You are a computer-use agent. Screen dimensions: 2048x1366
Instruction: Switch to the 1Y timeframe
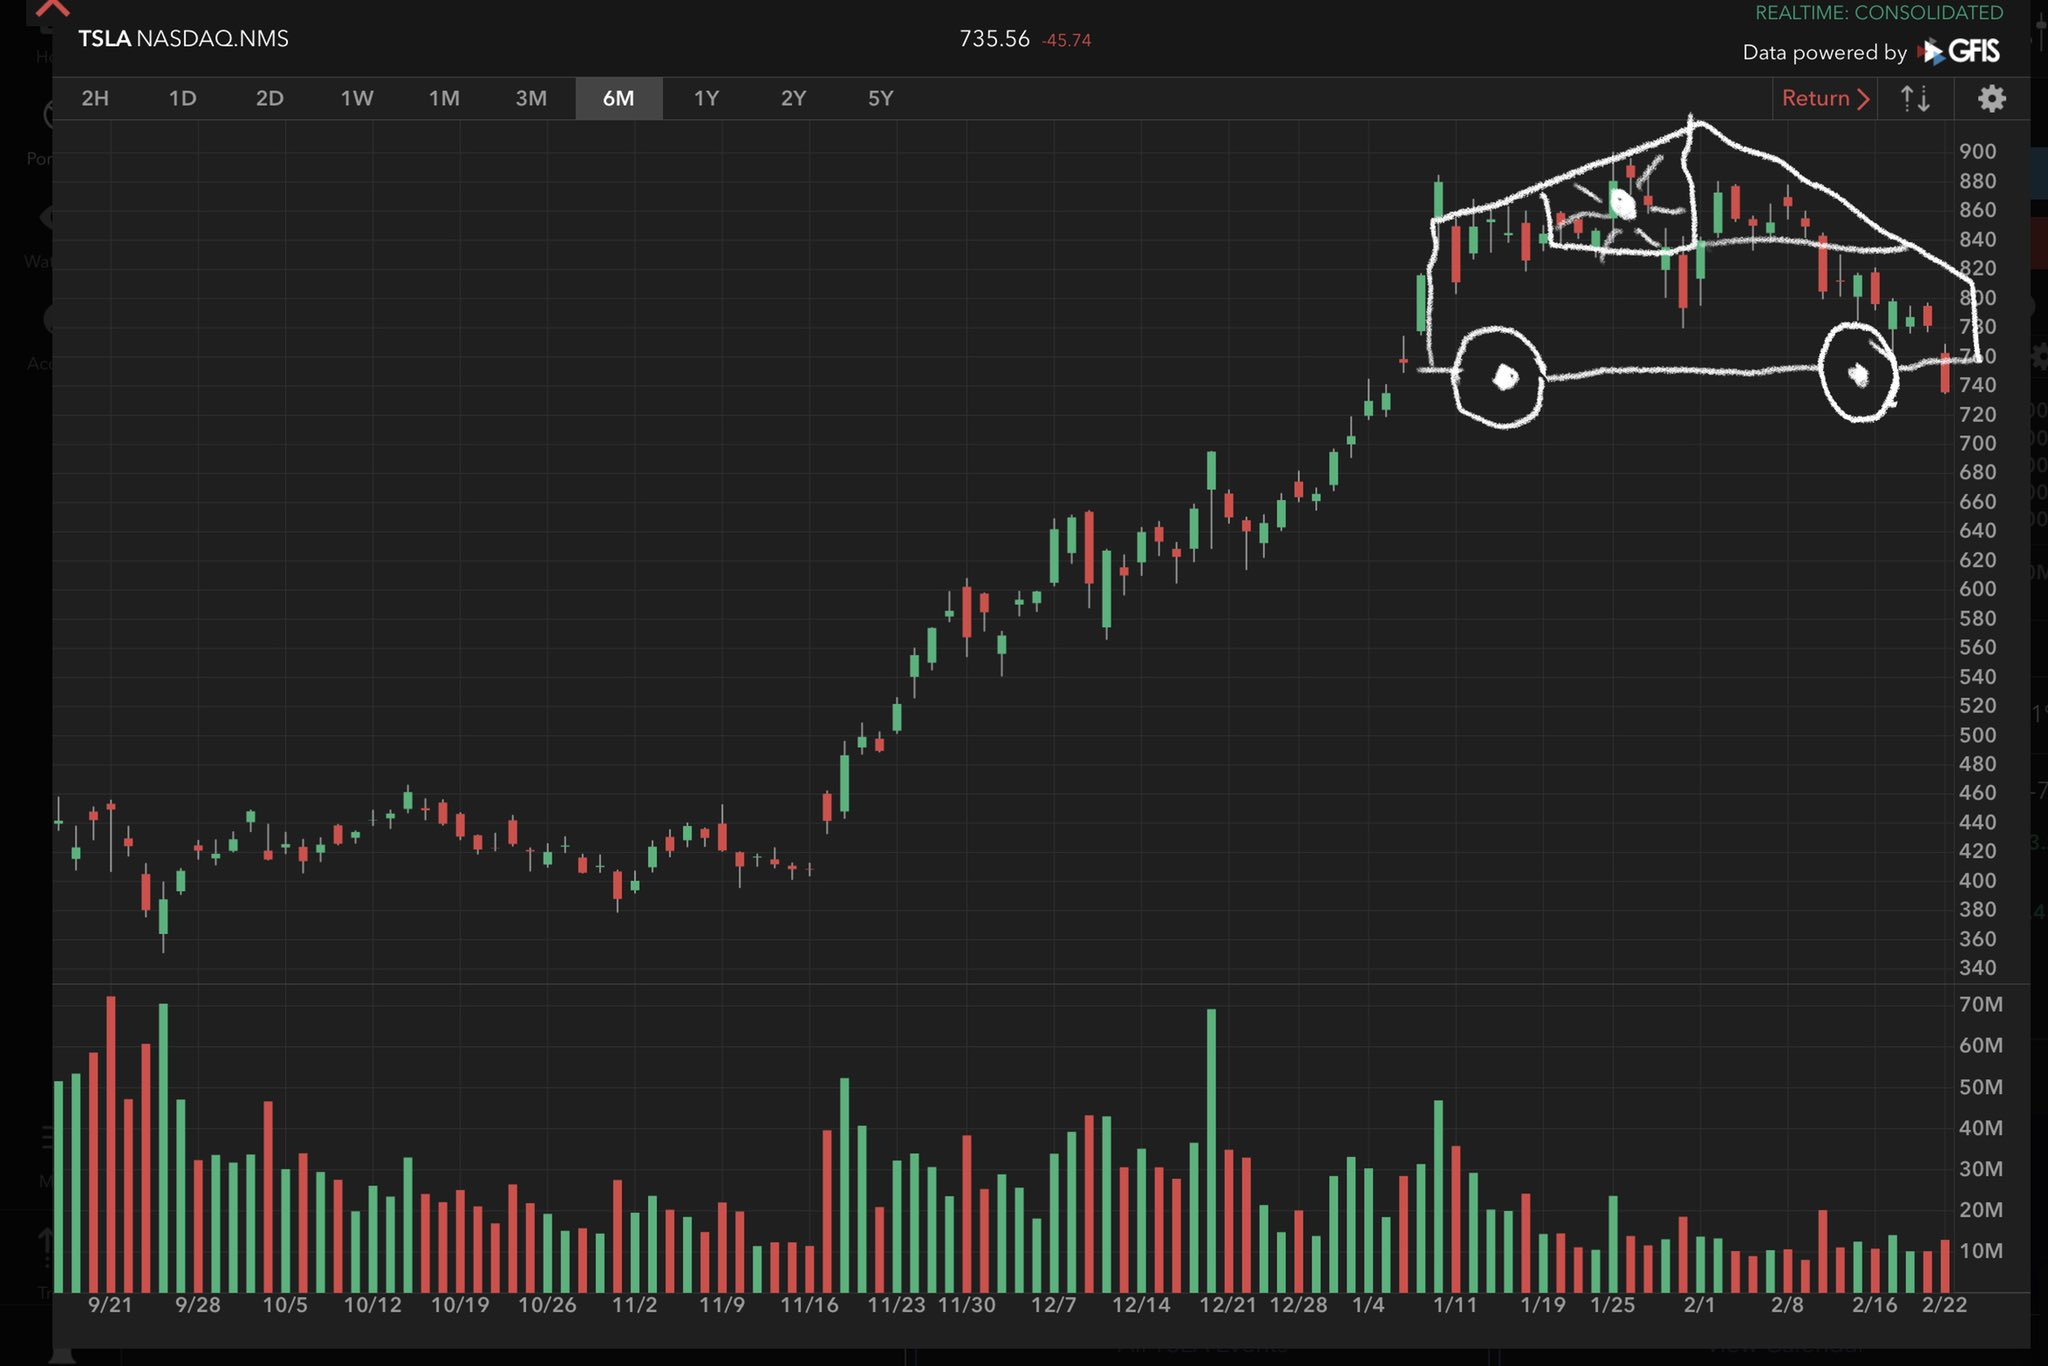tap(706, 98)
